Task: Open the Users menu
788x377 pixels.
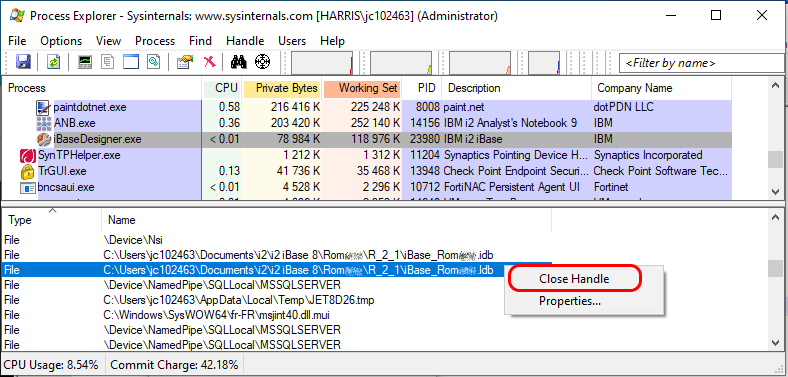Action: 292,41
